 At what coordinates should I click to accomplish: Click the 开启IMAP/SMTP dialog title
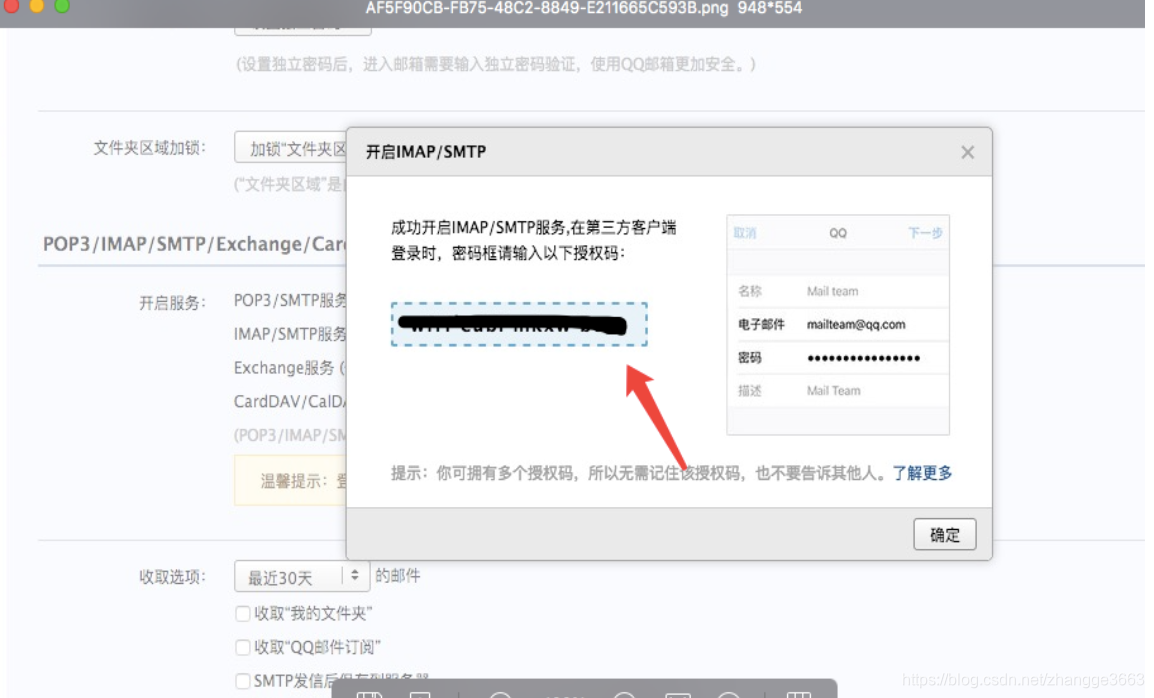click(426, 152)
